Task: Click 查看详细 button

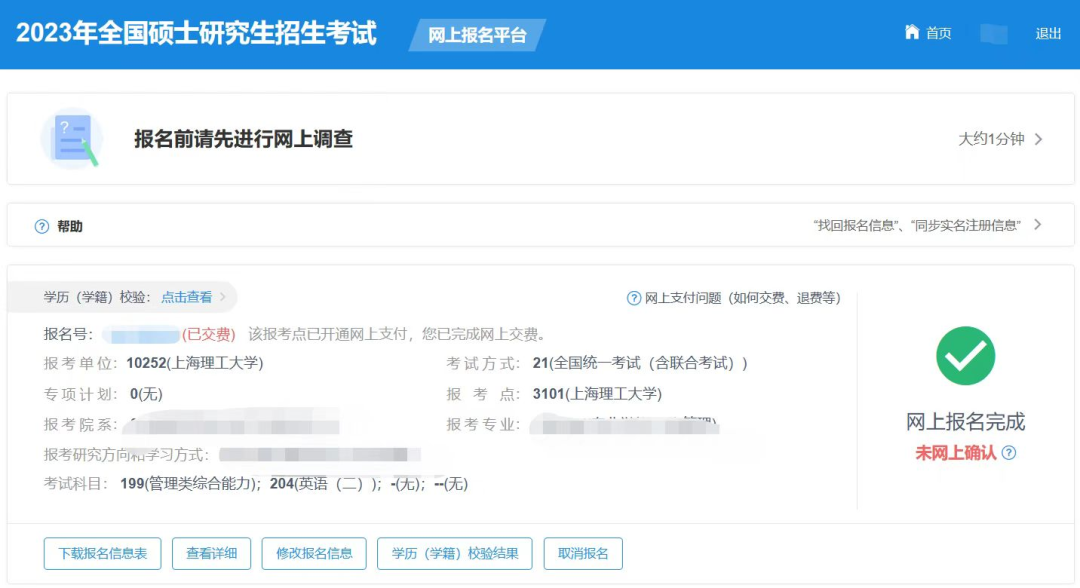Action: click(211, 554)
